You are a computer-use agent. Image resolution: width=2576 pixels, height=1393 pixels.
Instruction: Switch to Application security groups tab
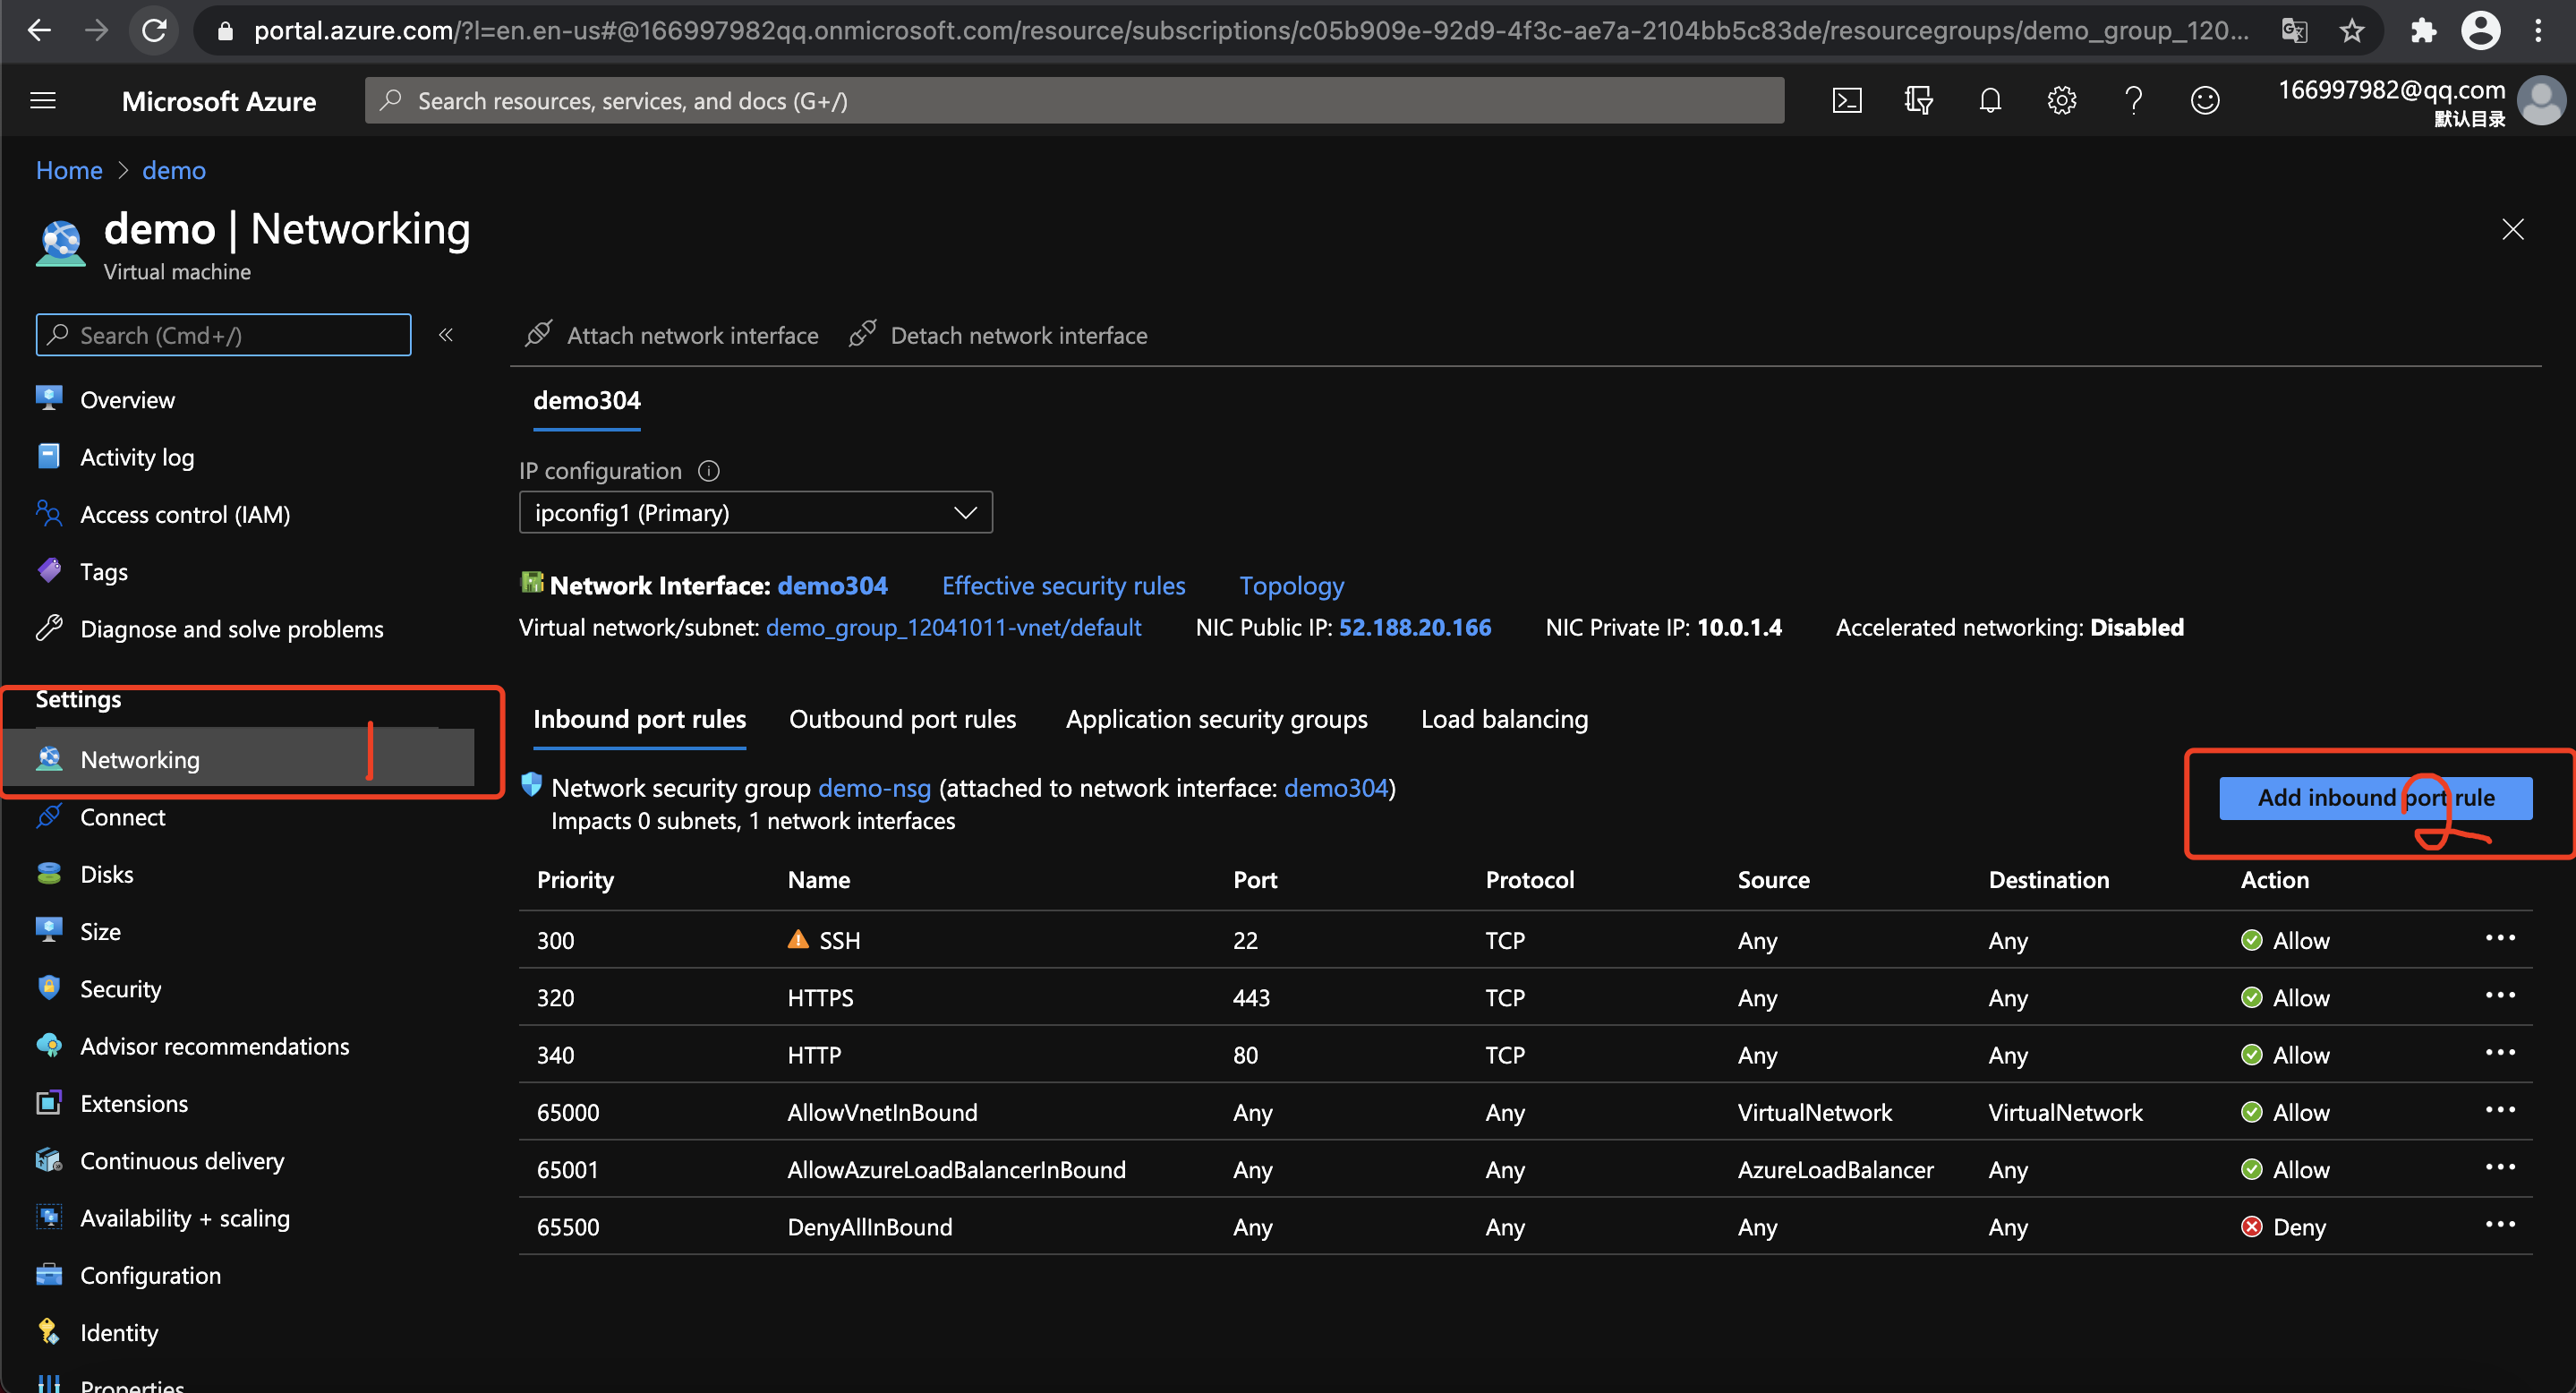tap(1217, 719)
